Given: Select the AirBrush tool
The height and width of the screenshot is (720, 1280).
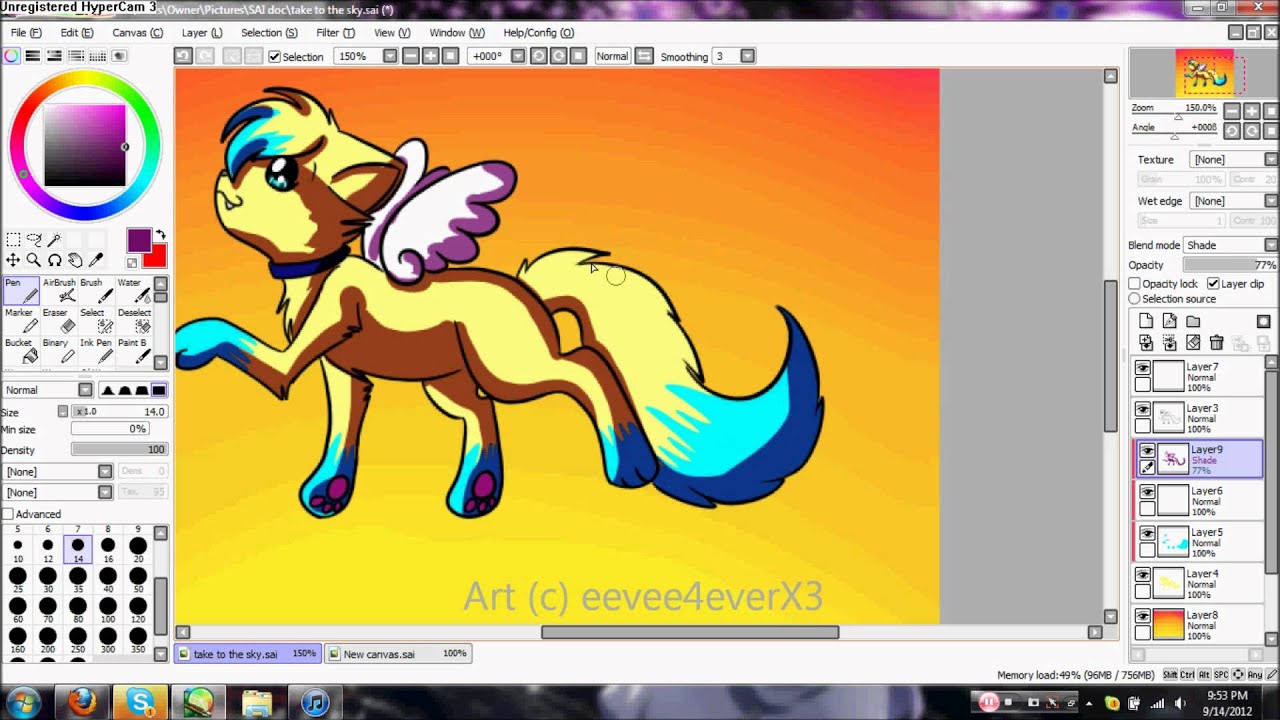Looking at the screenshot, I should click(59, 291).
